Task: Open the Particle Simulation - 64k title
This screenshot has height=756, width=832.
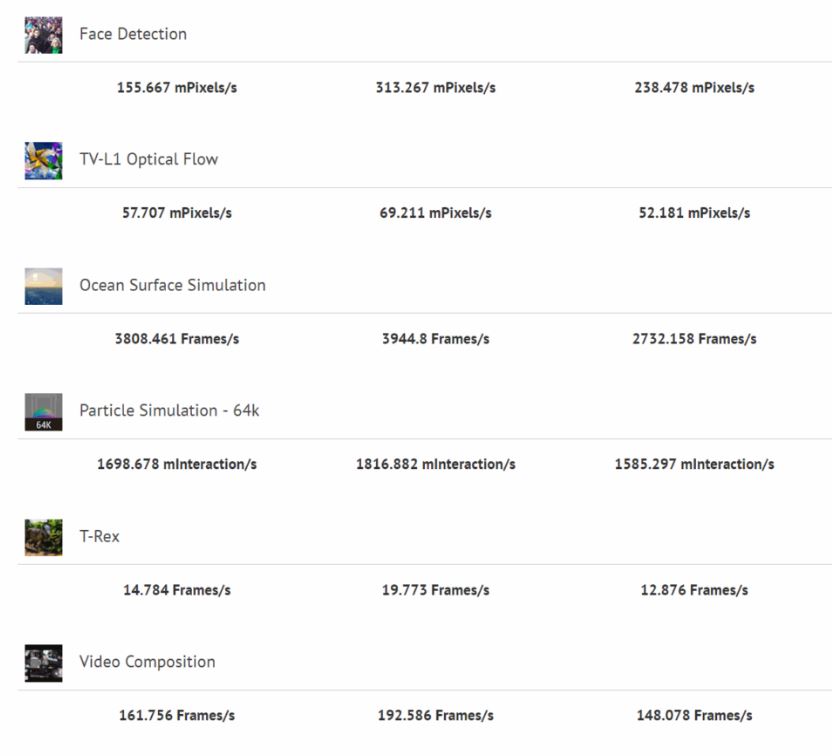Action: [169, 410]
